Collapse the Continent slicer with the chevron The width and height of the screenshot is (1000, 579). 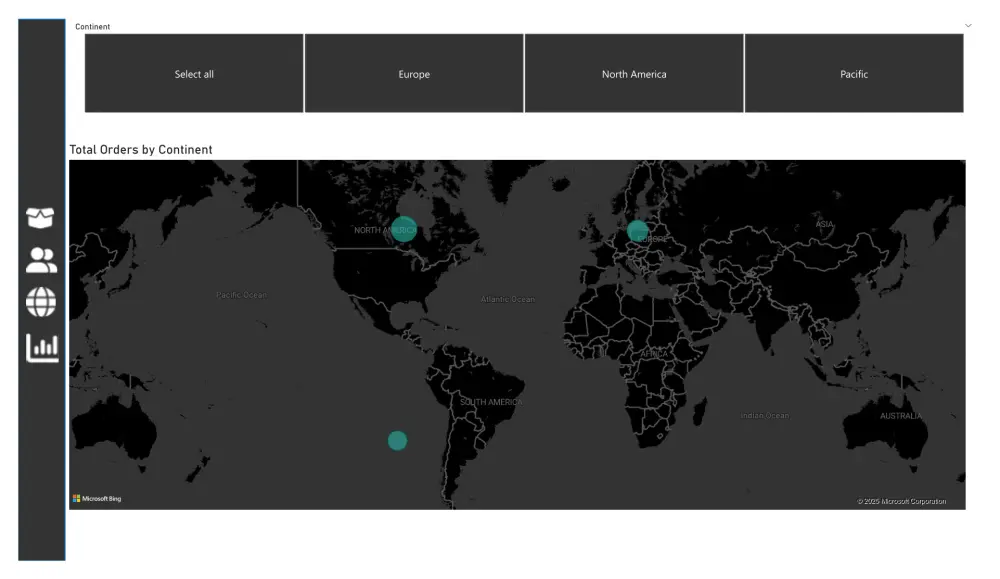966,24
